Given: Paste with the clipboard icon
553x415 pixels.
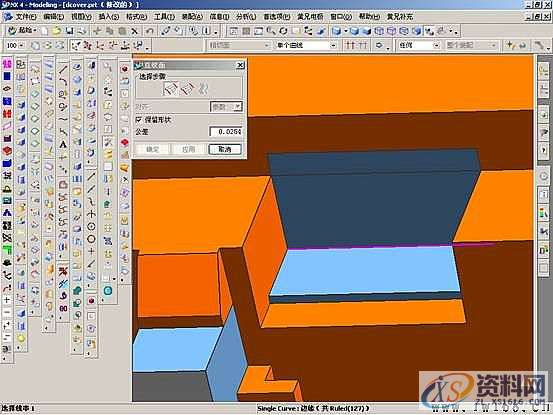Looking at the screenshot, I should 122,31.
